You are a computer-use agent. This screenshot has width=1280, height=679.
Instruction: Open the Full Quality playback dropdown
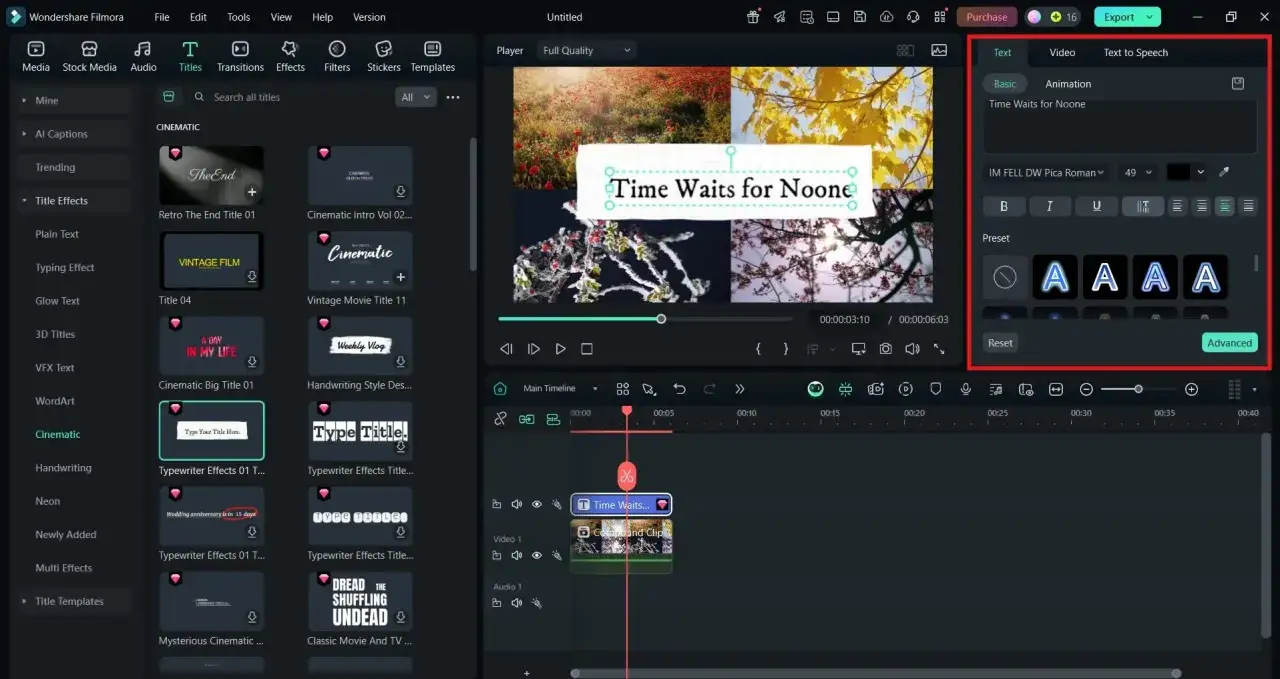point(585,50)
